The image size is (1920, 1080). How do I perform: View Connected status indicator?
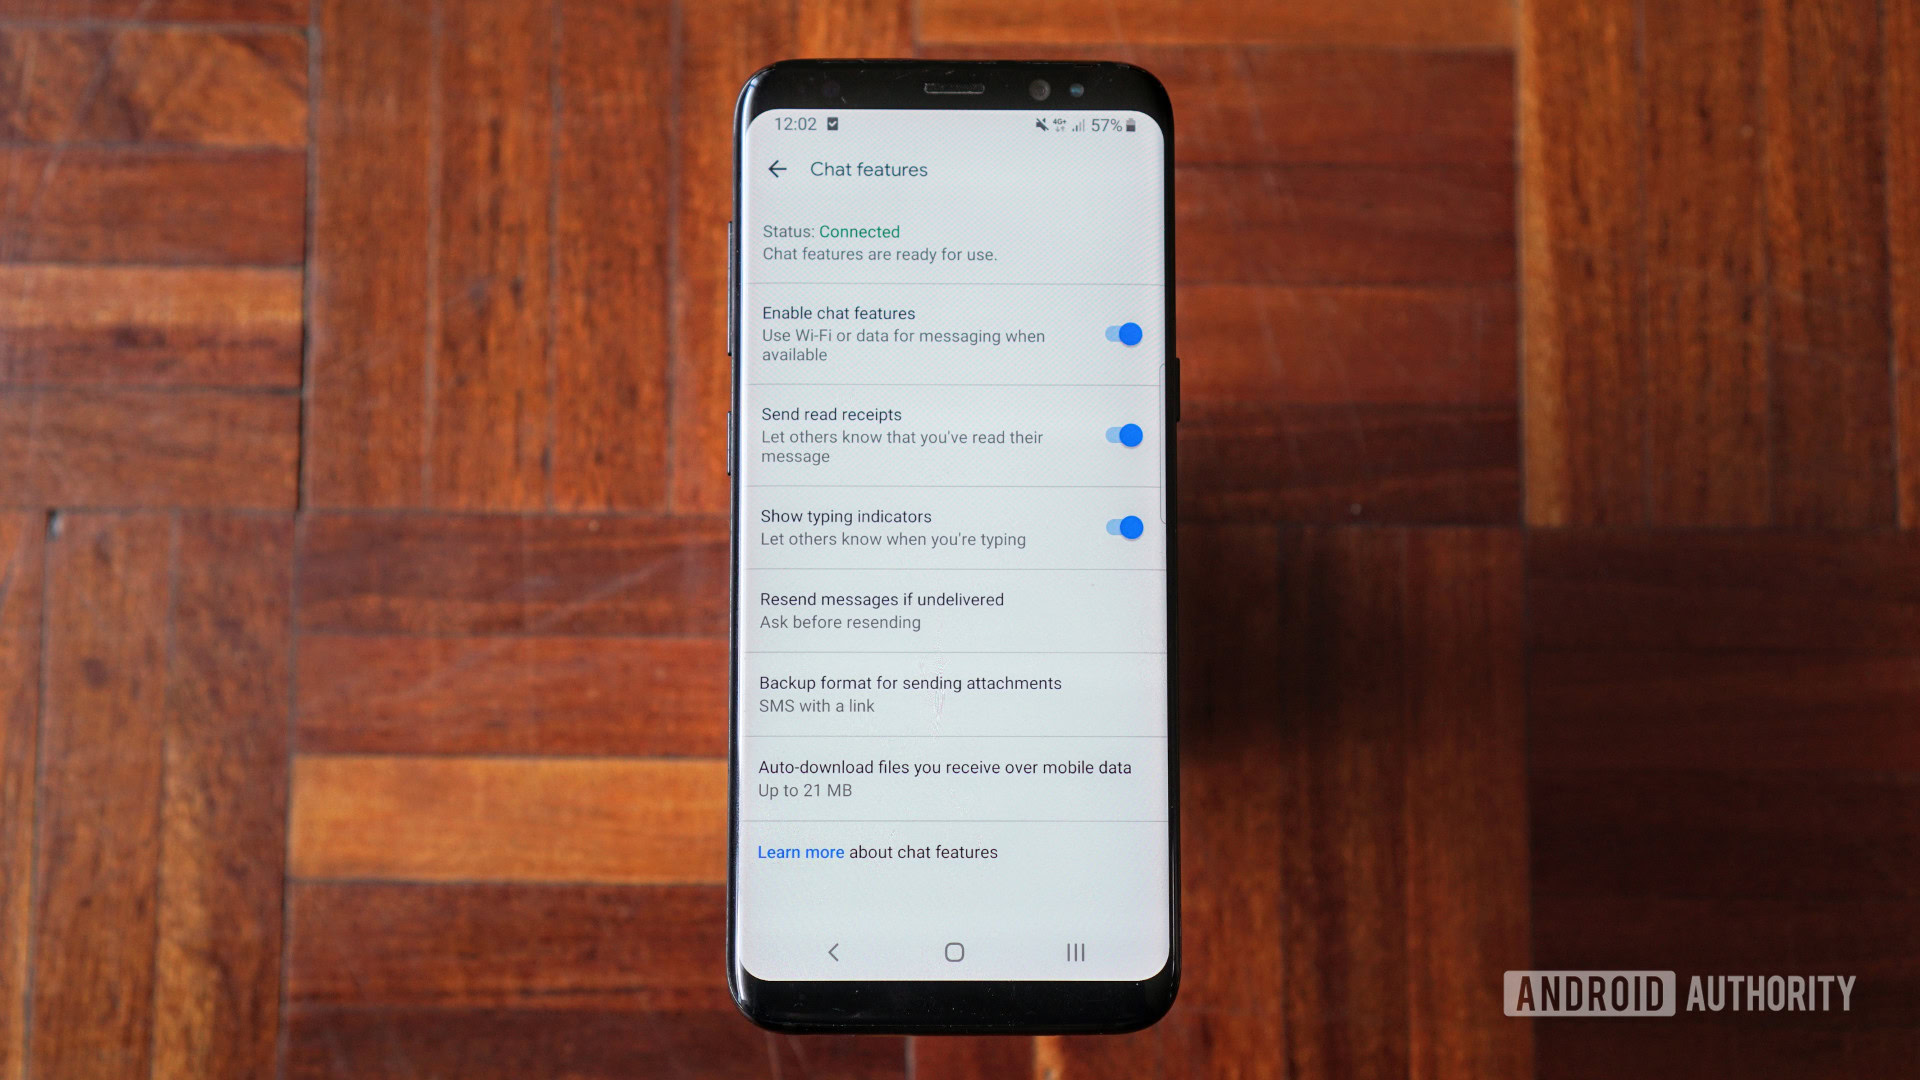(x=856, y=231)
